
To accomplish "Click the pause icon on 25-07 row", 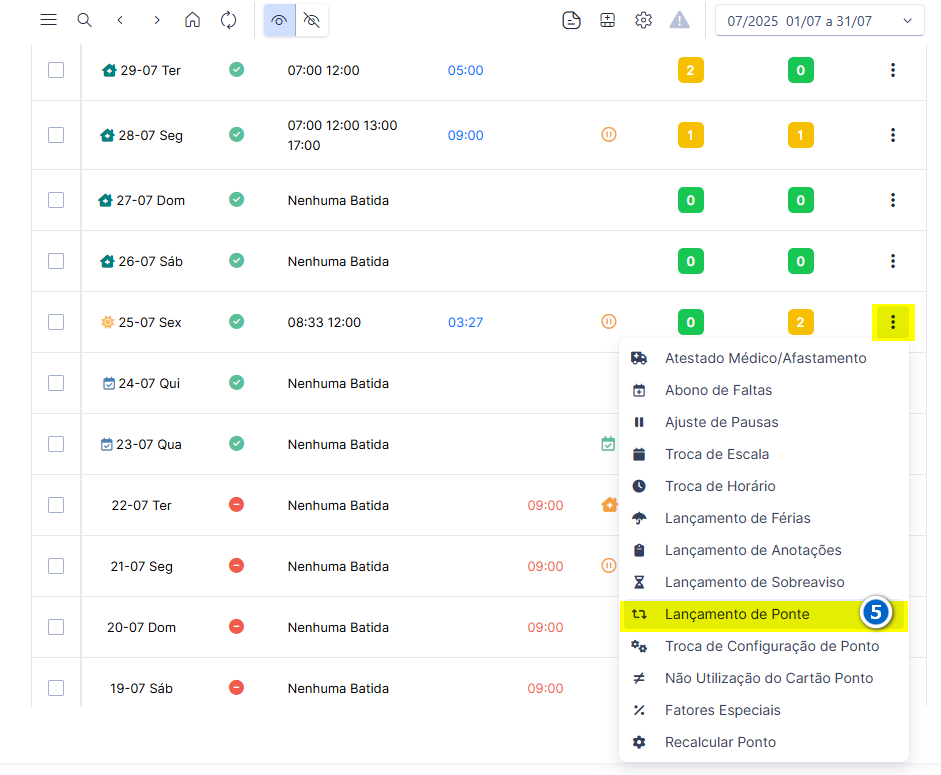I will [x=609, y=322].
